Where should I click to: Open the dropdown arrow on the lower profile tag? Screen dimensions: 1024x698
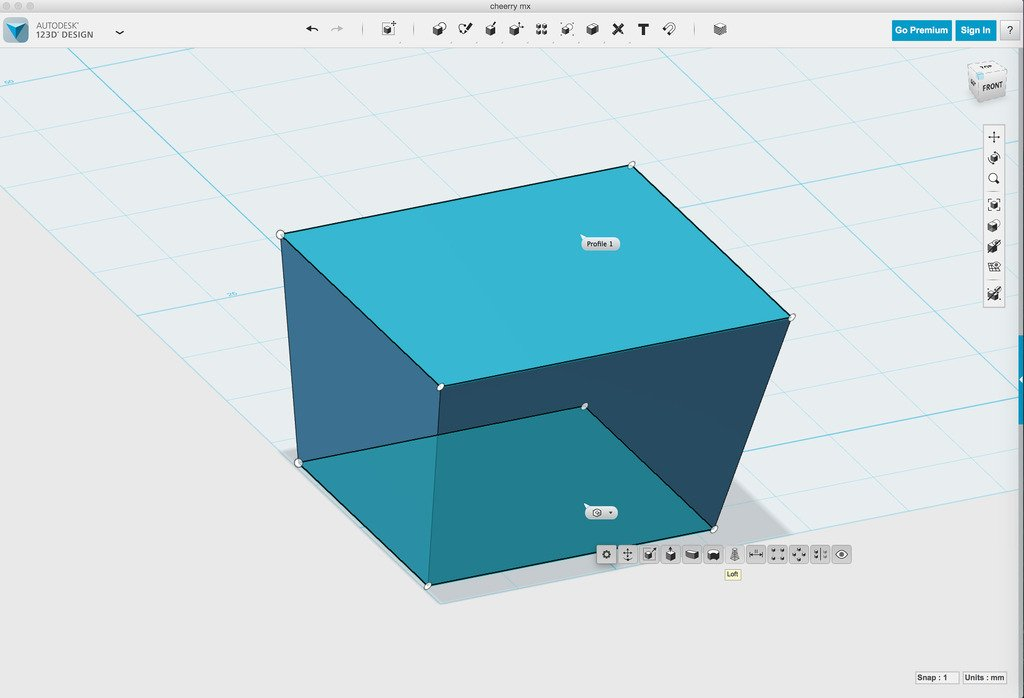[611, 513]
